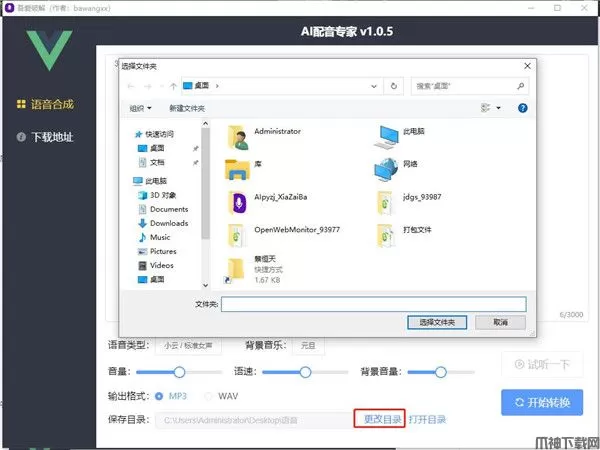Click the 保存目录 path field
Viewport: 600px width, 450px height.
pos(254,420)
